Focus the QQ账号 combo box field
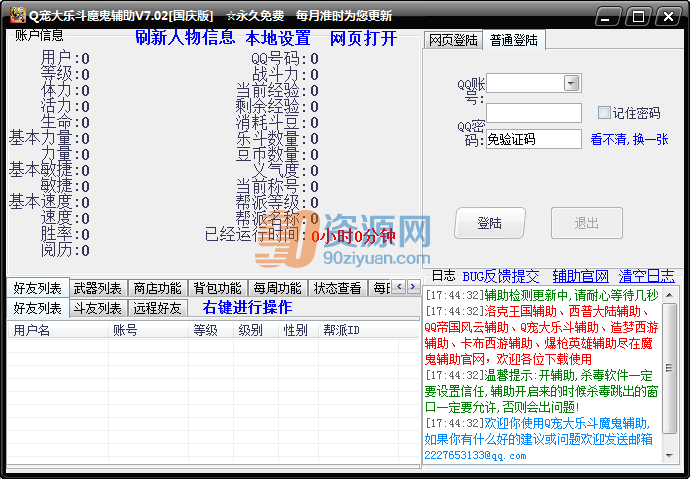The width and height of the screenshot is (690, 479). pyautogui.click(x=533, y=83)
